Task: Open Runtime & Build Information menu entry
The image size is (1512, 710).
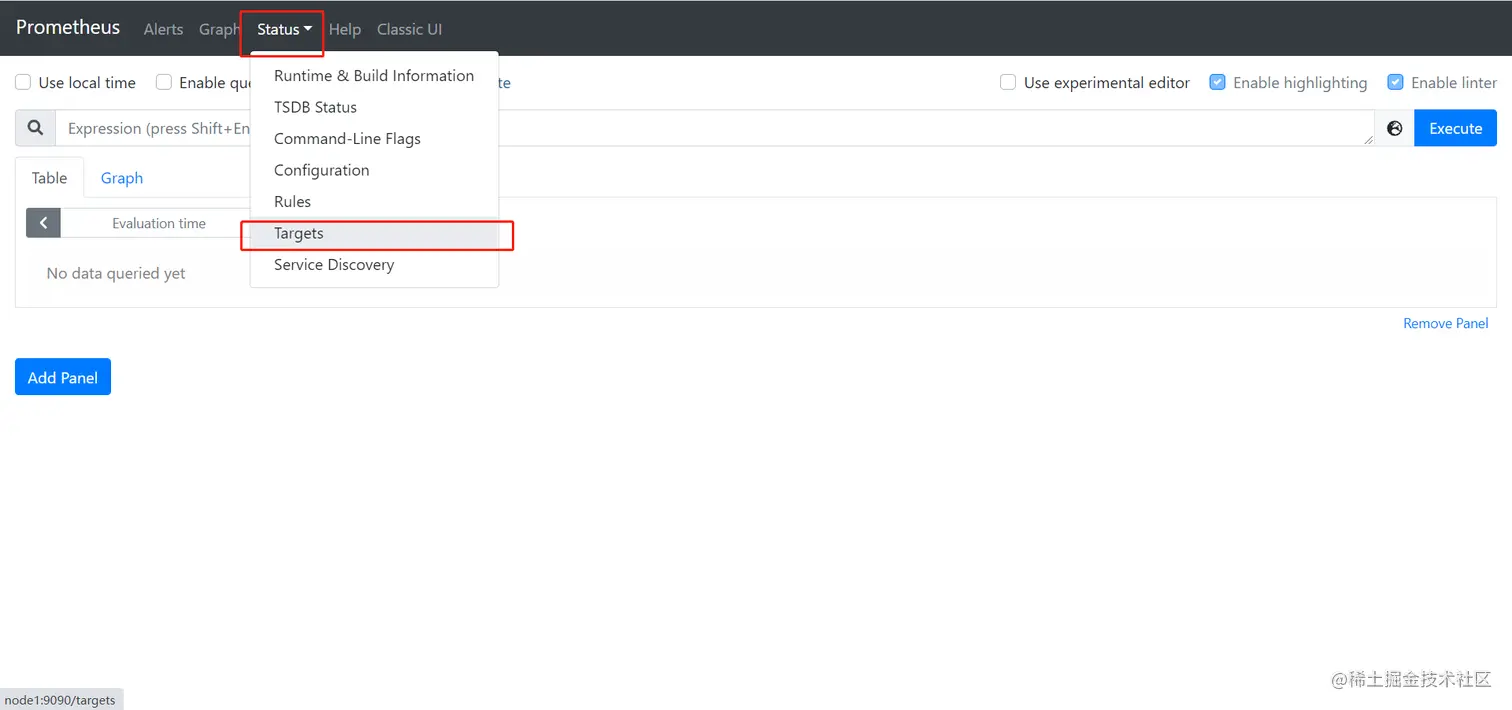Action: coord(374,76)
